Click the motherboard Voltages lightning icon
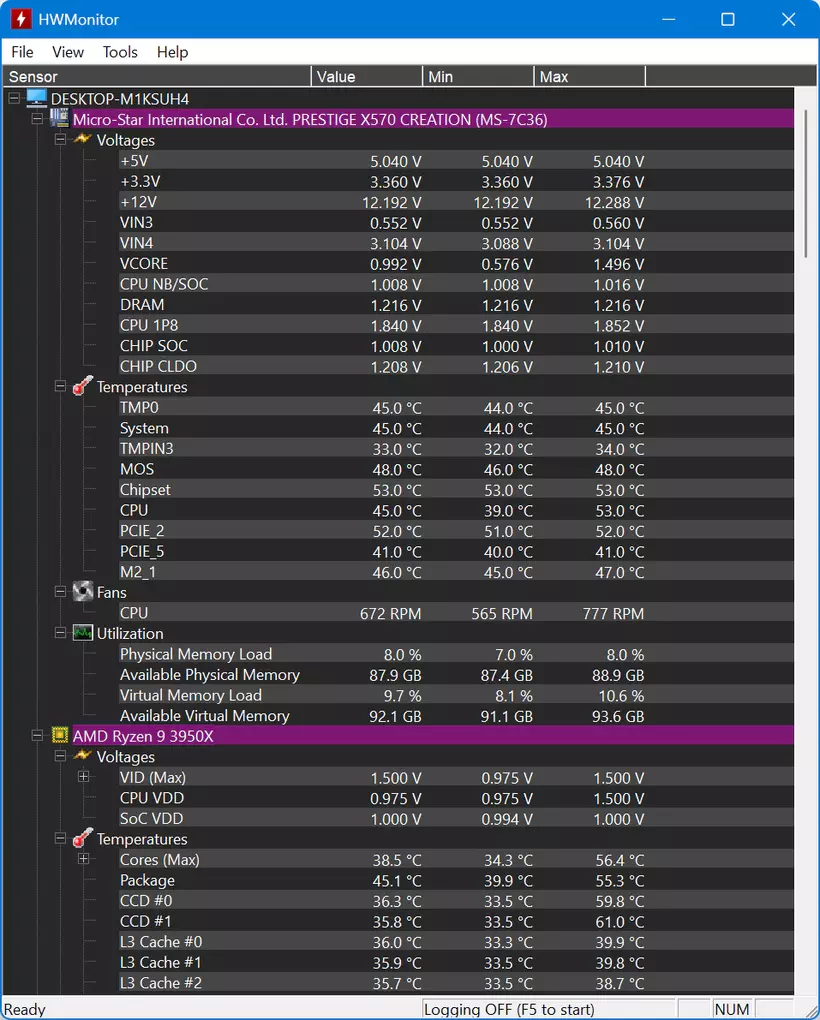This screenshot has height=1020, width=820. [x=82, y=139]
